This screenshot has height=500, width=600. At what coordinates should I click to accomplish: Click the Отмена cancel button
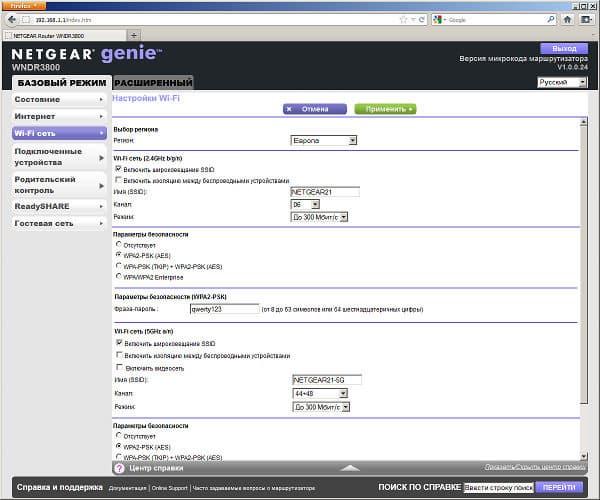click(315, 109)
